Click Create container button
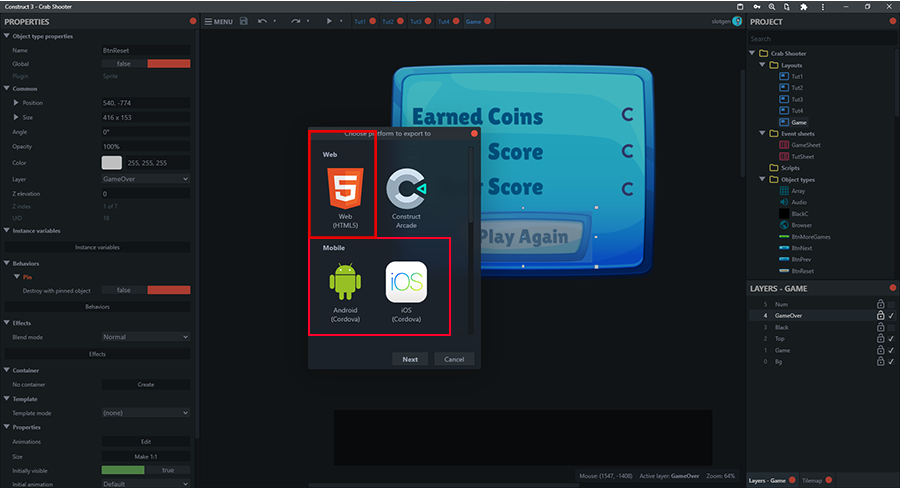Screen dimensions: 900x489 click(146, 385)
